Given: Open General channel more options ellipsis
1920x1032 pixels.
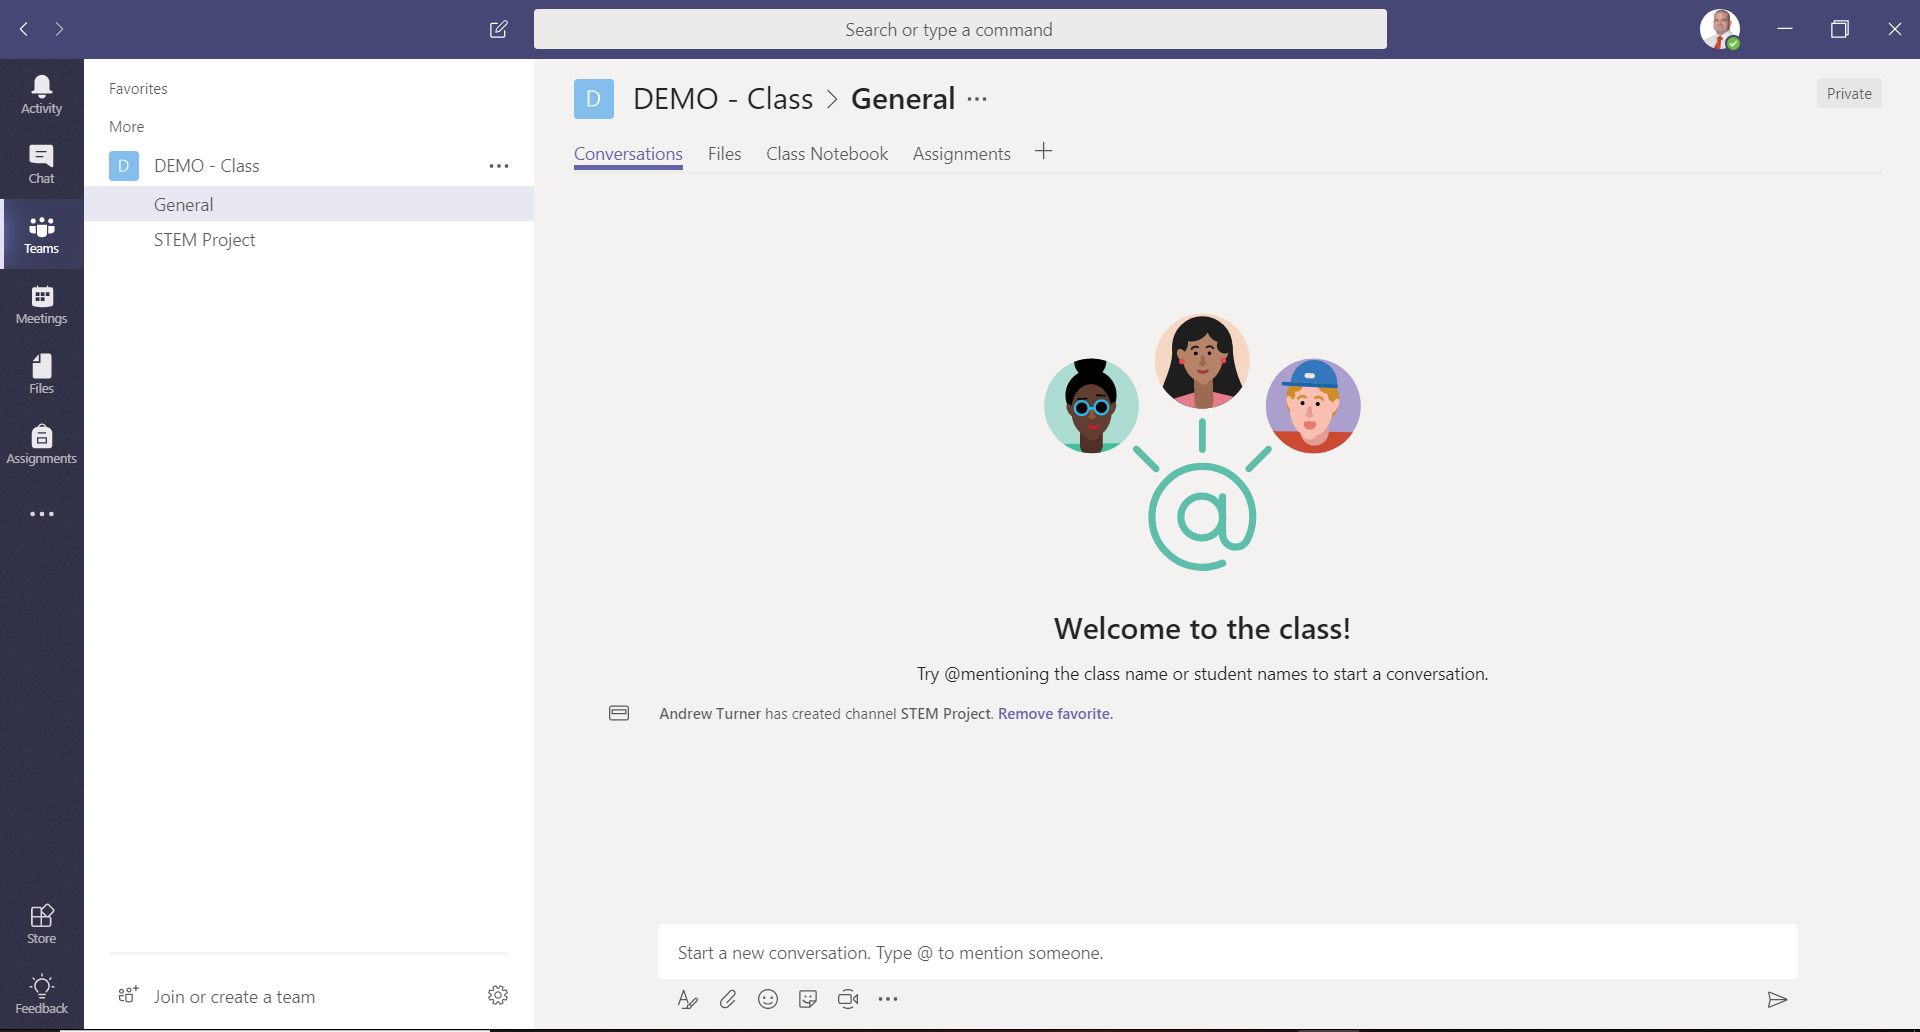Looking at the screenshot, I should (x=977, y=99).
